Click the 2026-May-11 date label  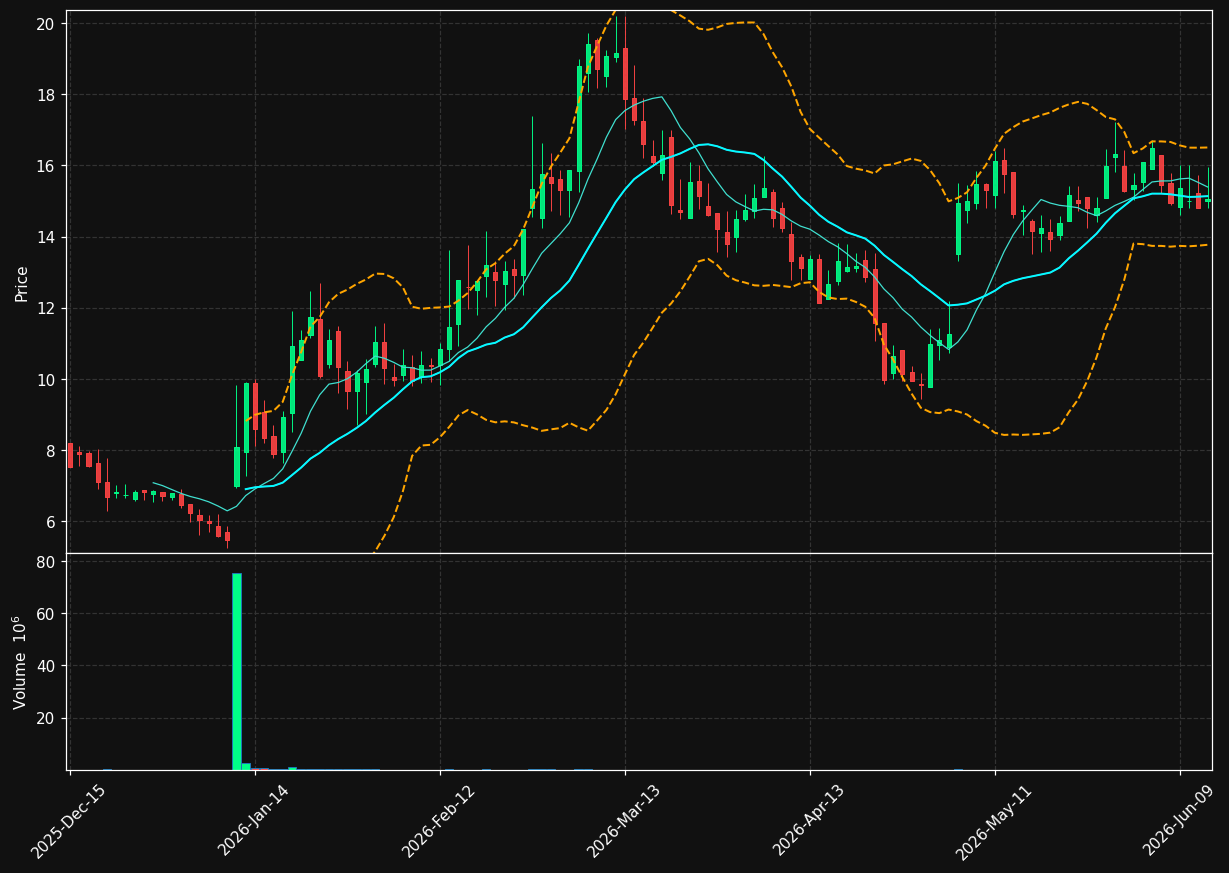pyautogui.click(x=993, y=822)
